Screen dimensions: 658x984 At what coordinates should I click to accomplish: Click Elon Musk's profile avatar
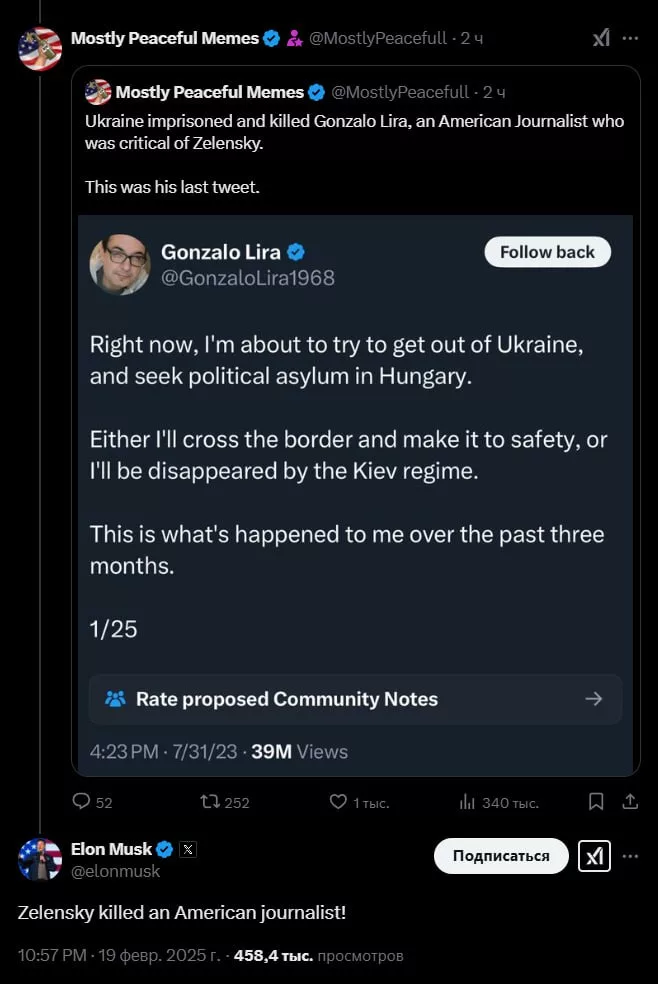(39, 858)
